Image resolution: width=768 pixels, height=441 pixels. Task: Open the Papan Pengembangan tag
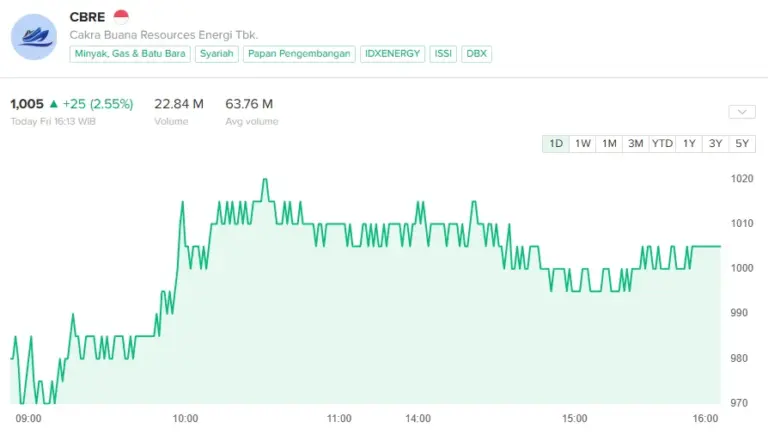(299, 54)
